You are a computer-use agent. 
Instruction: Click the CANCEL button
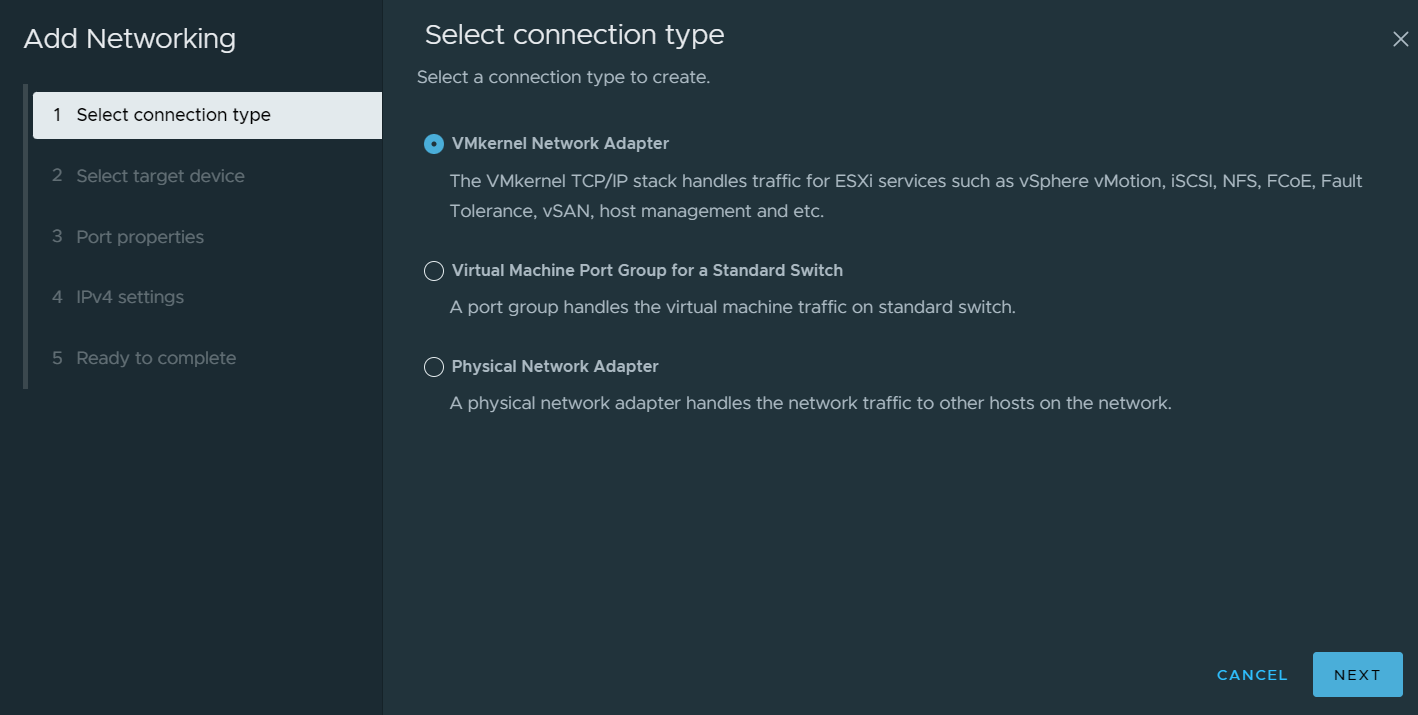tap(1252, 675)
